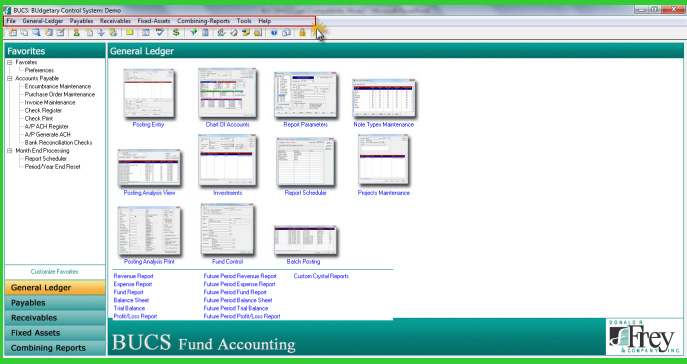Screen dimensions: 687x364
Task: Switch to Receivables module button
Action: click(x=55, y=318)
